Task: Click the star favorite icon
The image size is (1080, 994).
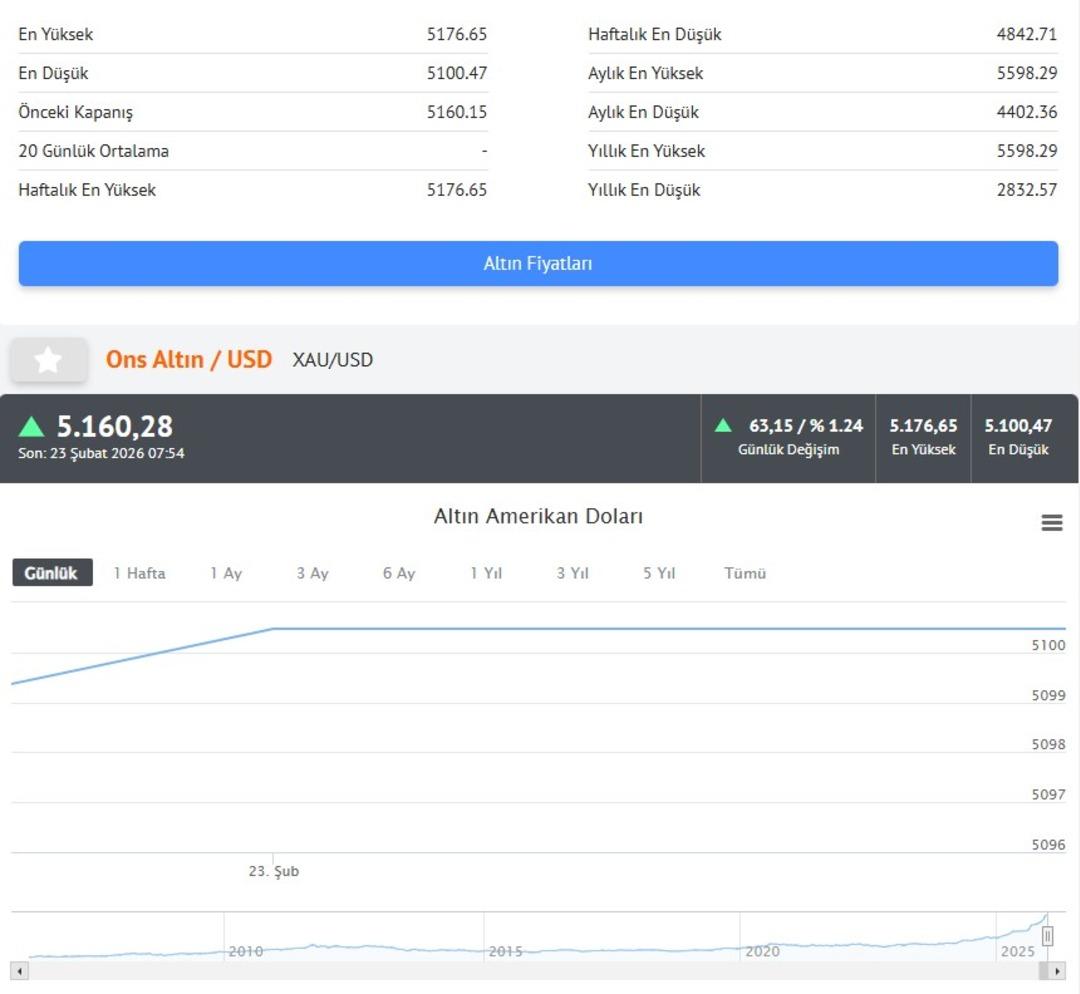Action: (48, 360)
